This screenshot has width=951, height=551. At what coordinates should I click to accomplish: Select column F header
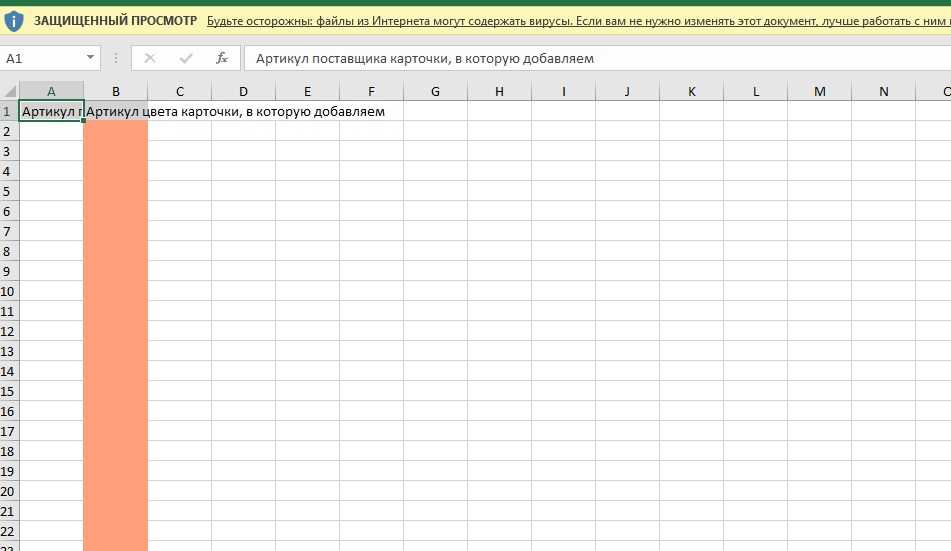[371, 92]
